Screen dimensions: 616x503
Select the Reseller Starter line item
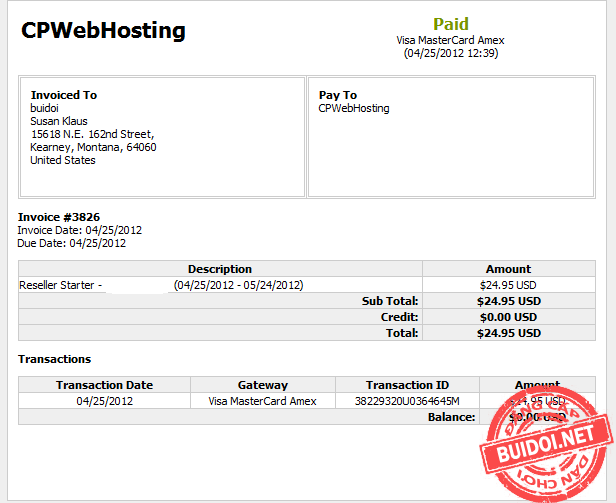pos(61,285)
